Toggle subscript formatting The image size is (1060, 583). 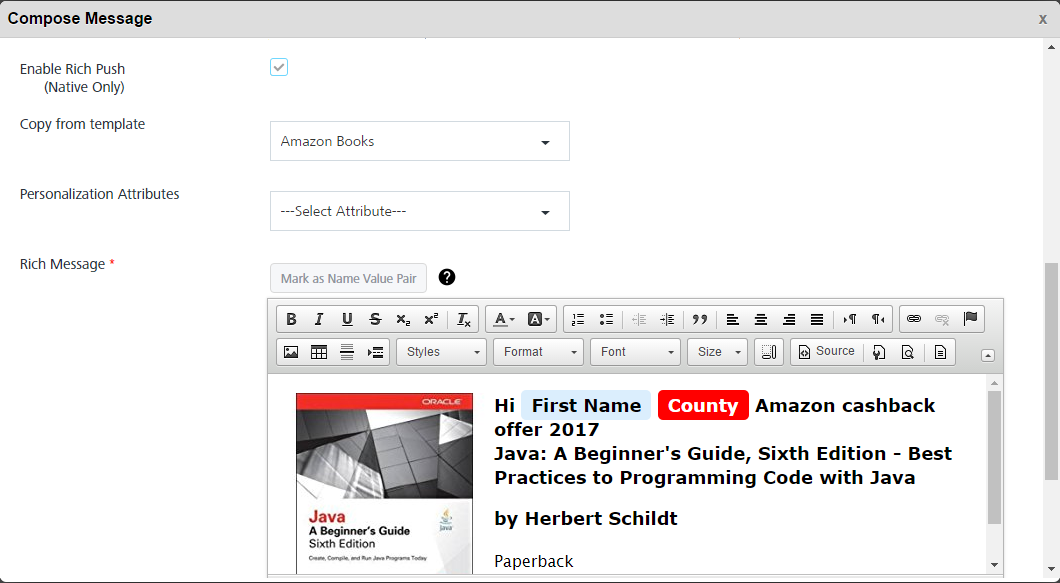click(x=404, y=319)
